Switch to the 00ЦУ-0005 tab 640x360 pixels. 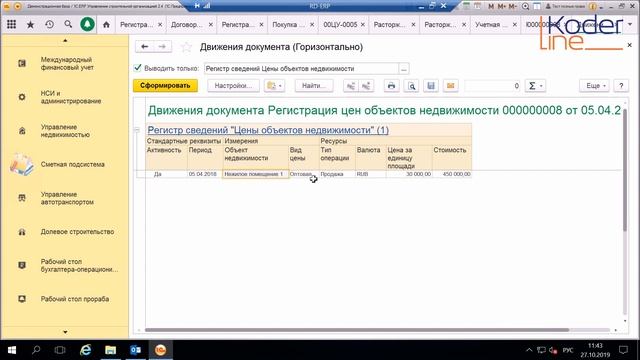(340, 24)
